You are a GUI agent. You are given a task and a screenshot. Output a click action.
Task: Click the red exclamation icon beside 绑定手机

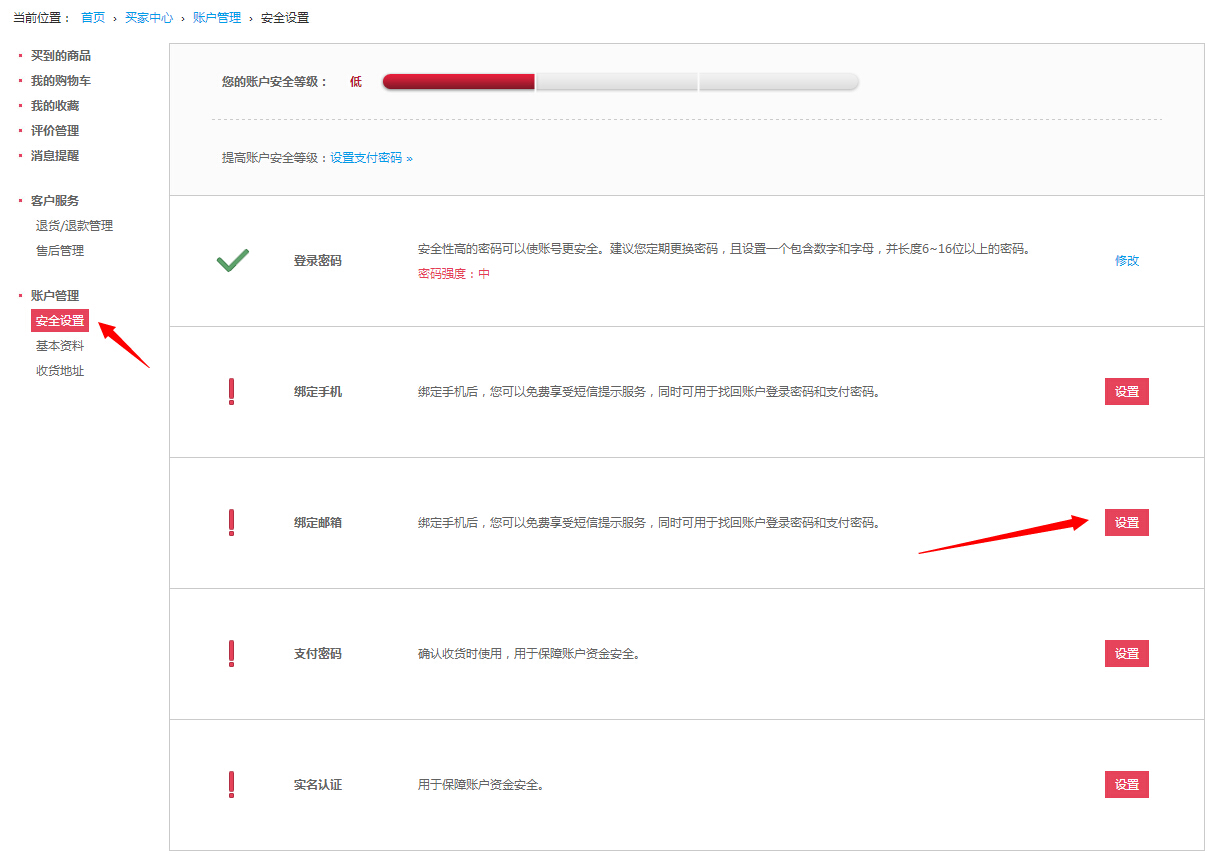pyautogui.click(x=231, y=392)
